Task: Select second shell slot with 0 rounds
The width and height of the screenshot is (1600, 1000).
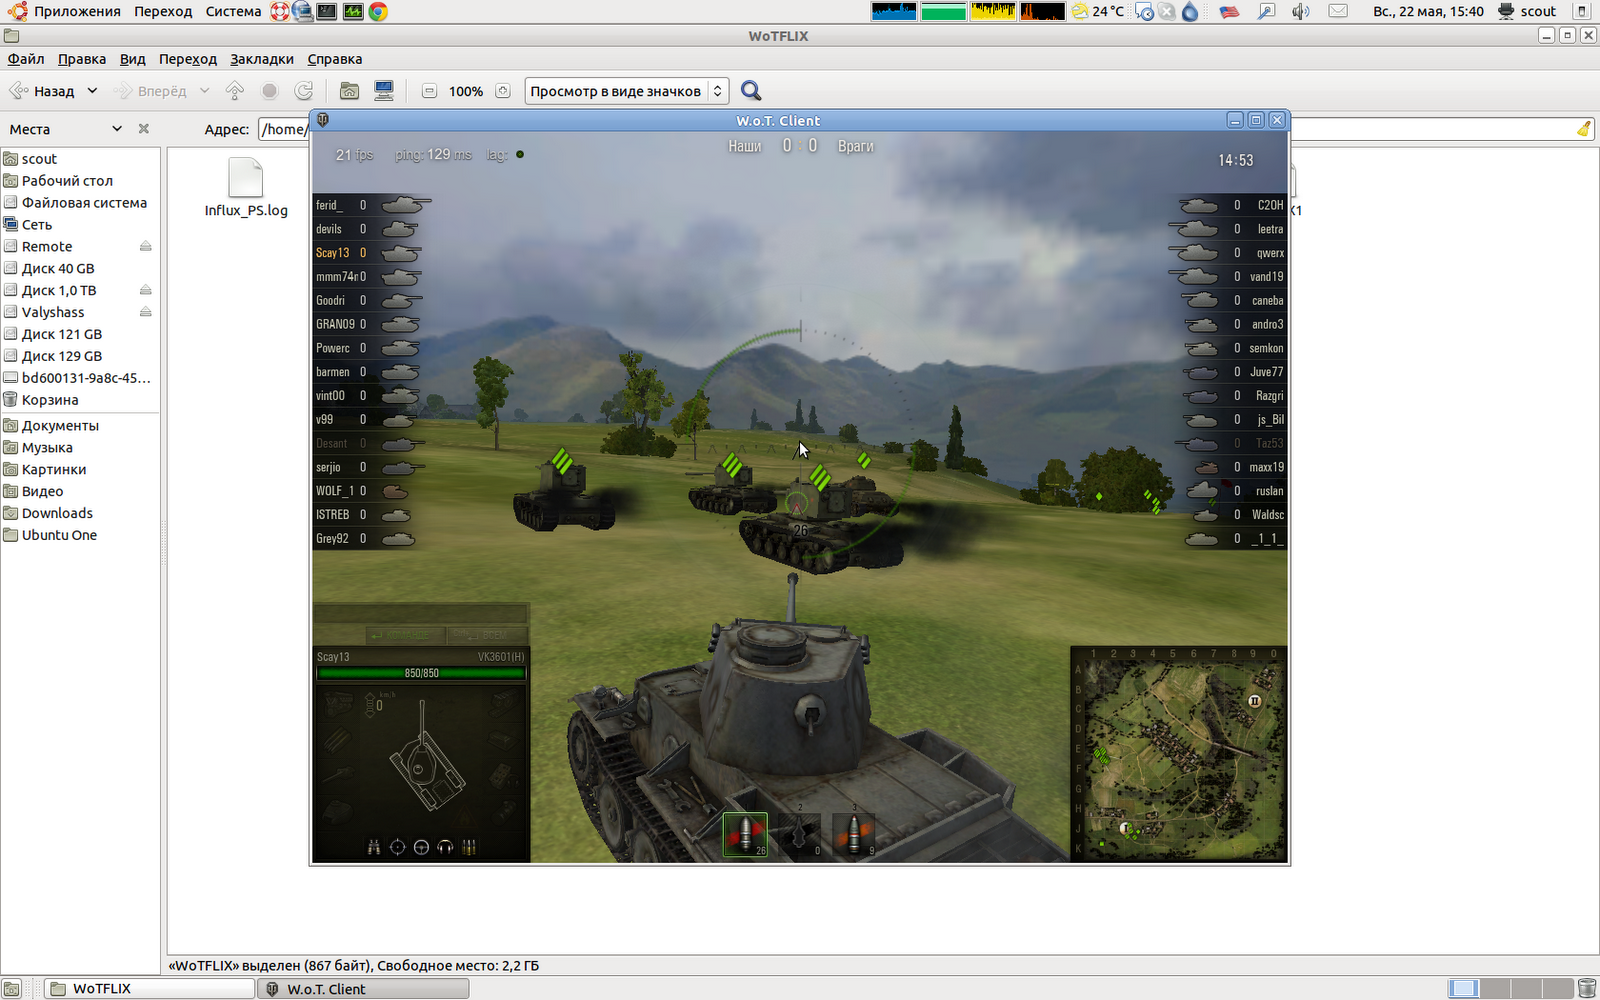Action: coord(799,834)
